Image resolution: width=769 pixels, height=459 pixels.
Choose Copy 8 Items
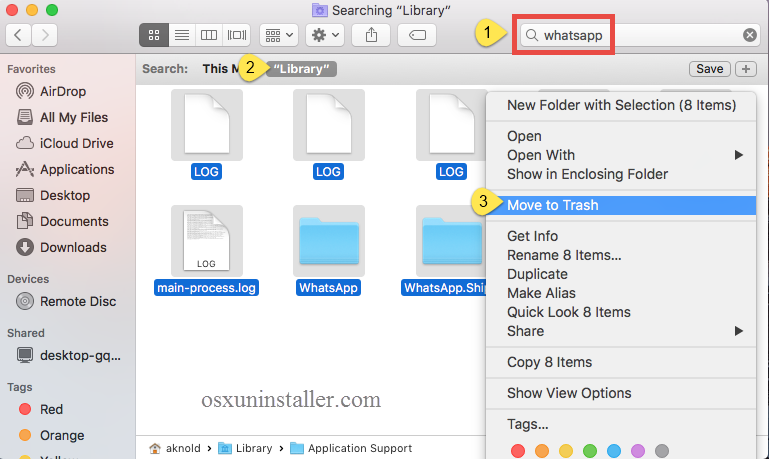pos(621,362)
